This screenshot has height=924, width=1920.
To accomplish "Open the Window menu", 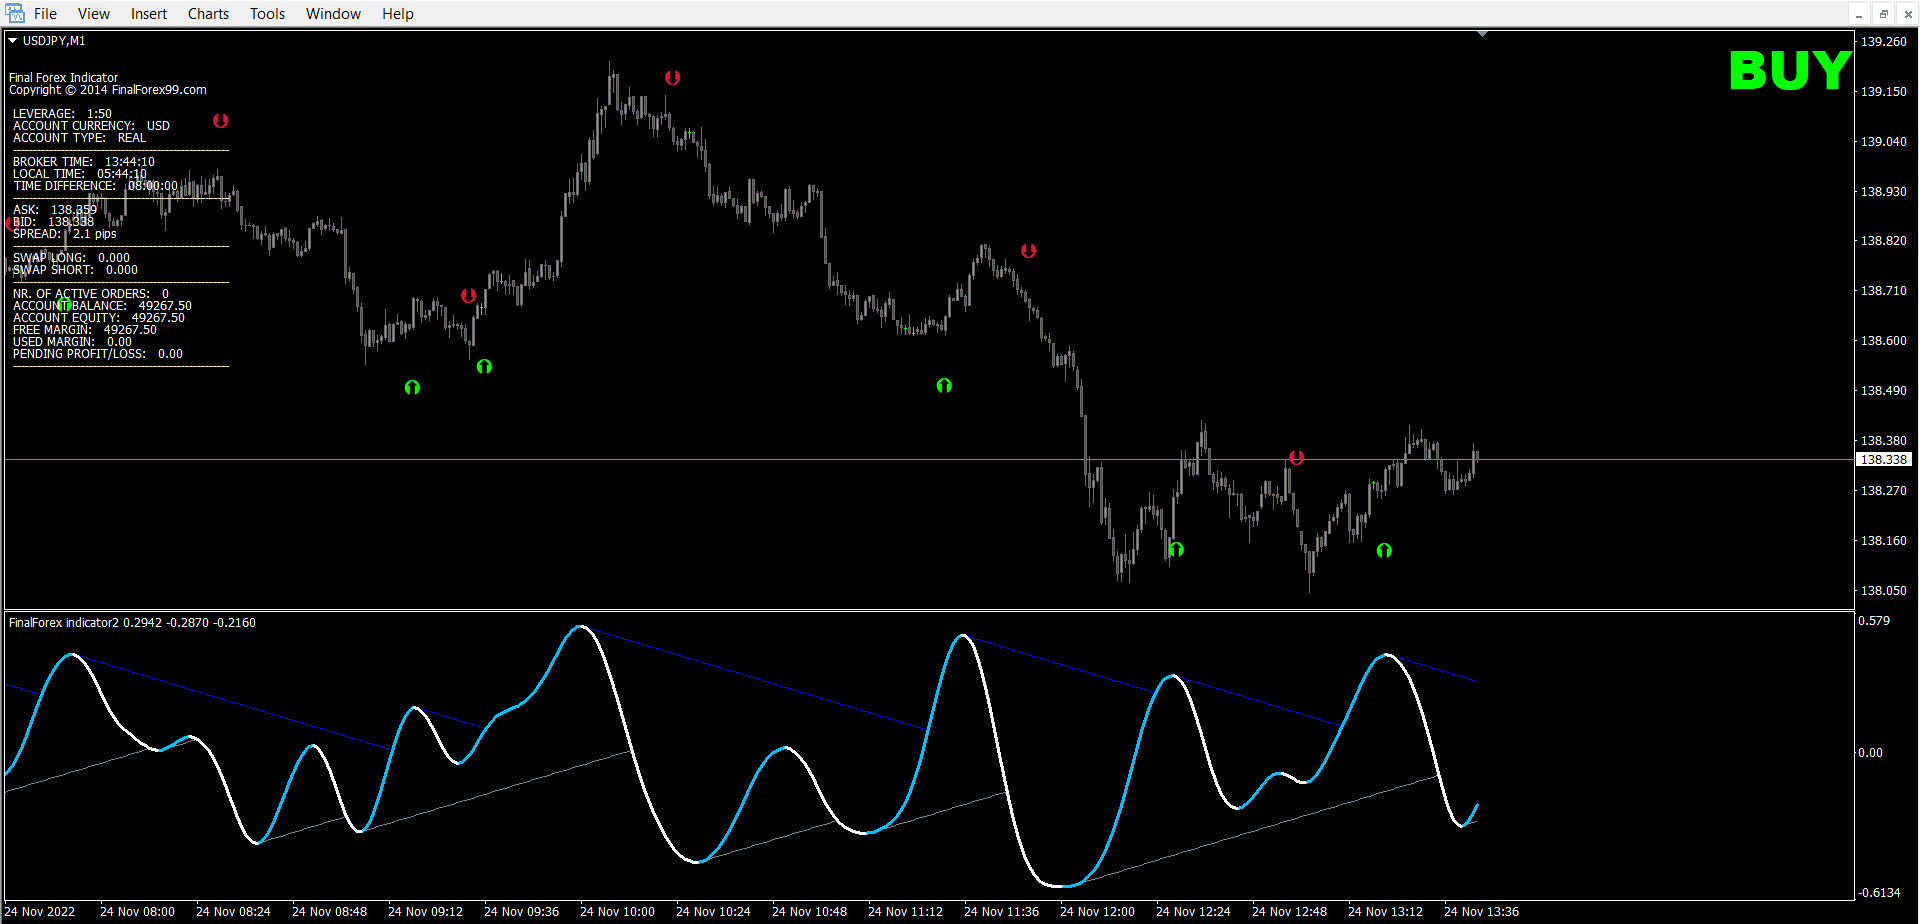I will [x=333, y=14].
